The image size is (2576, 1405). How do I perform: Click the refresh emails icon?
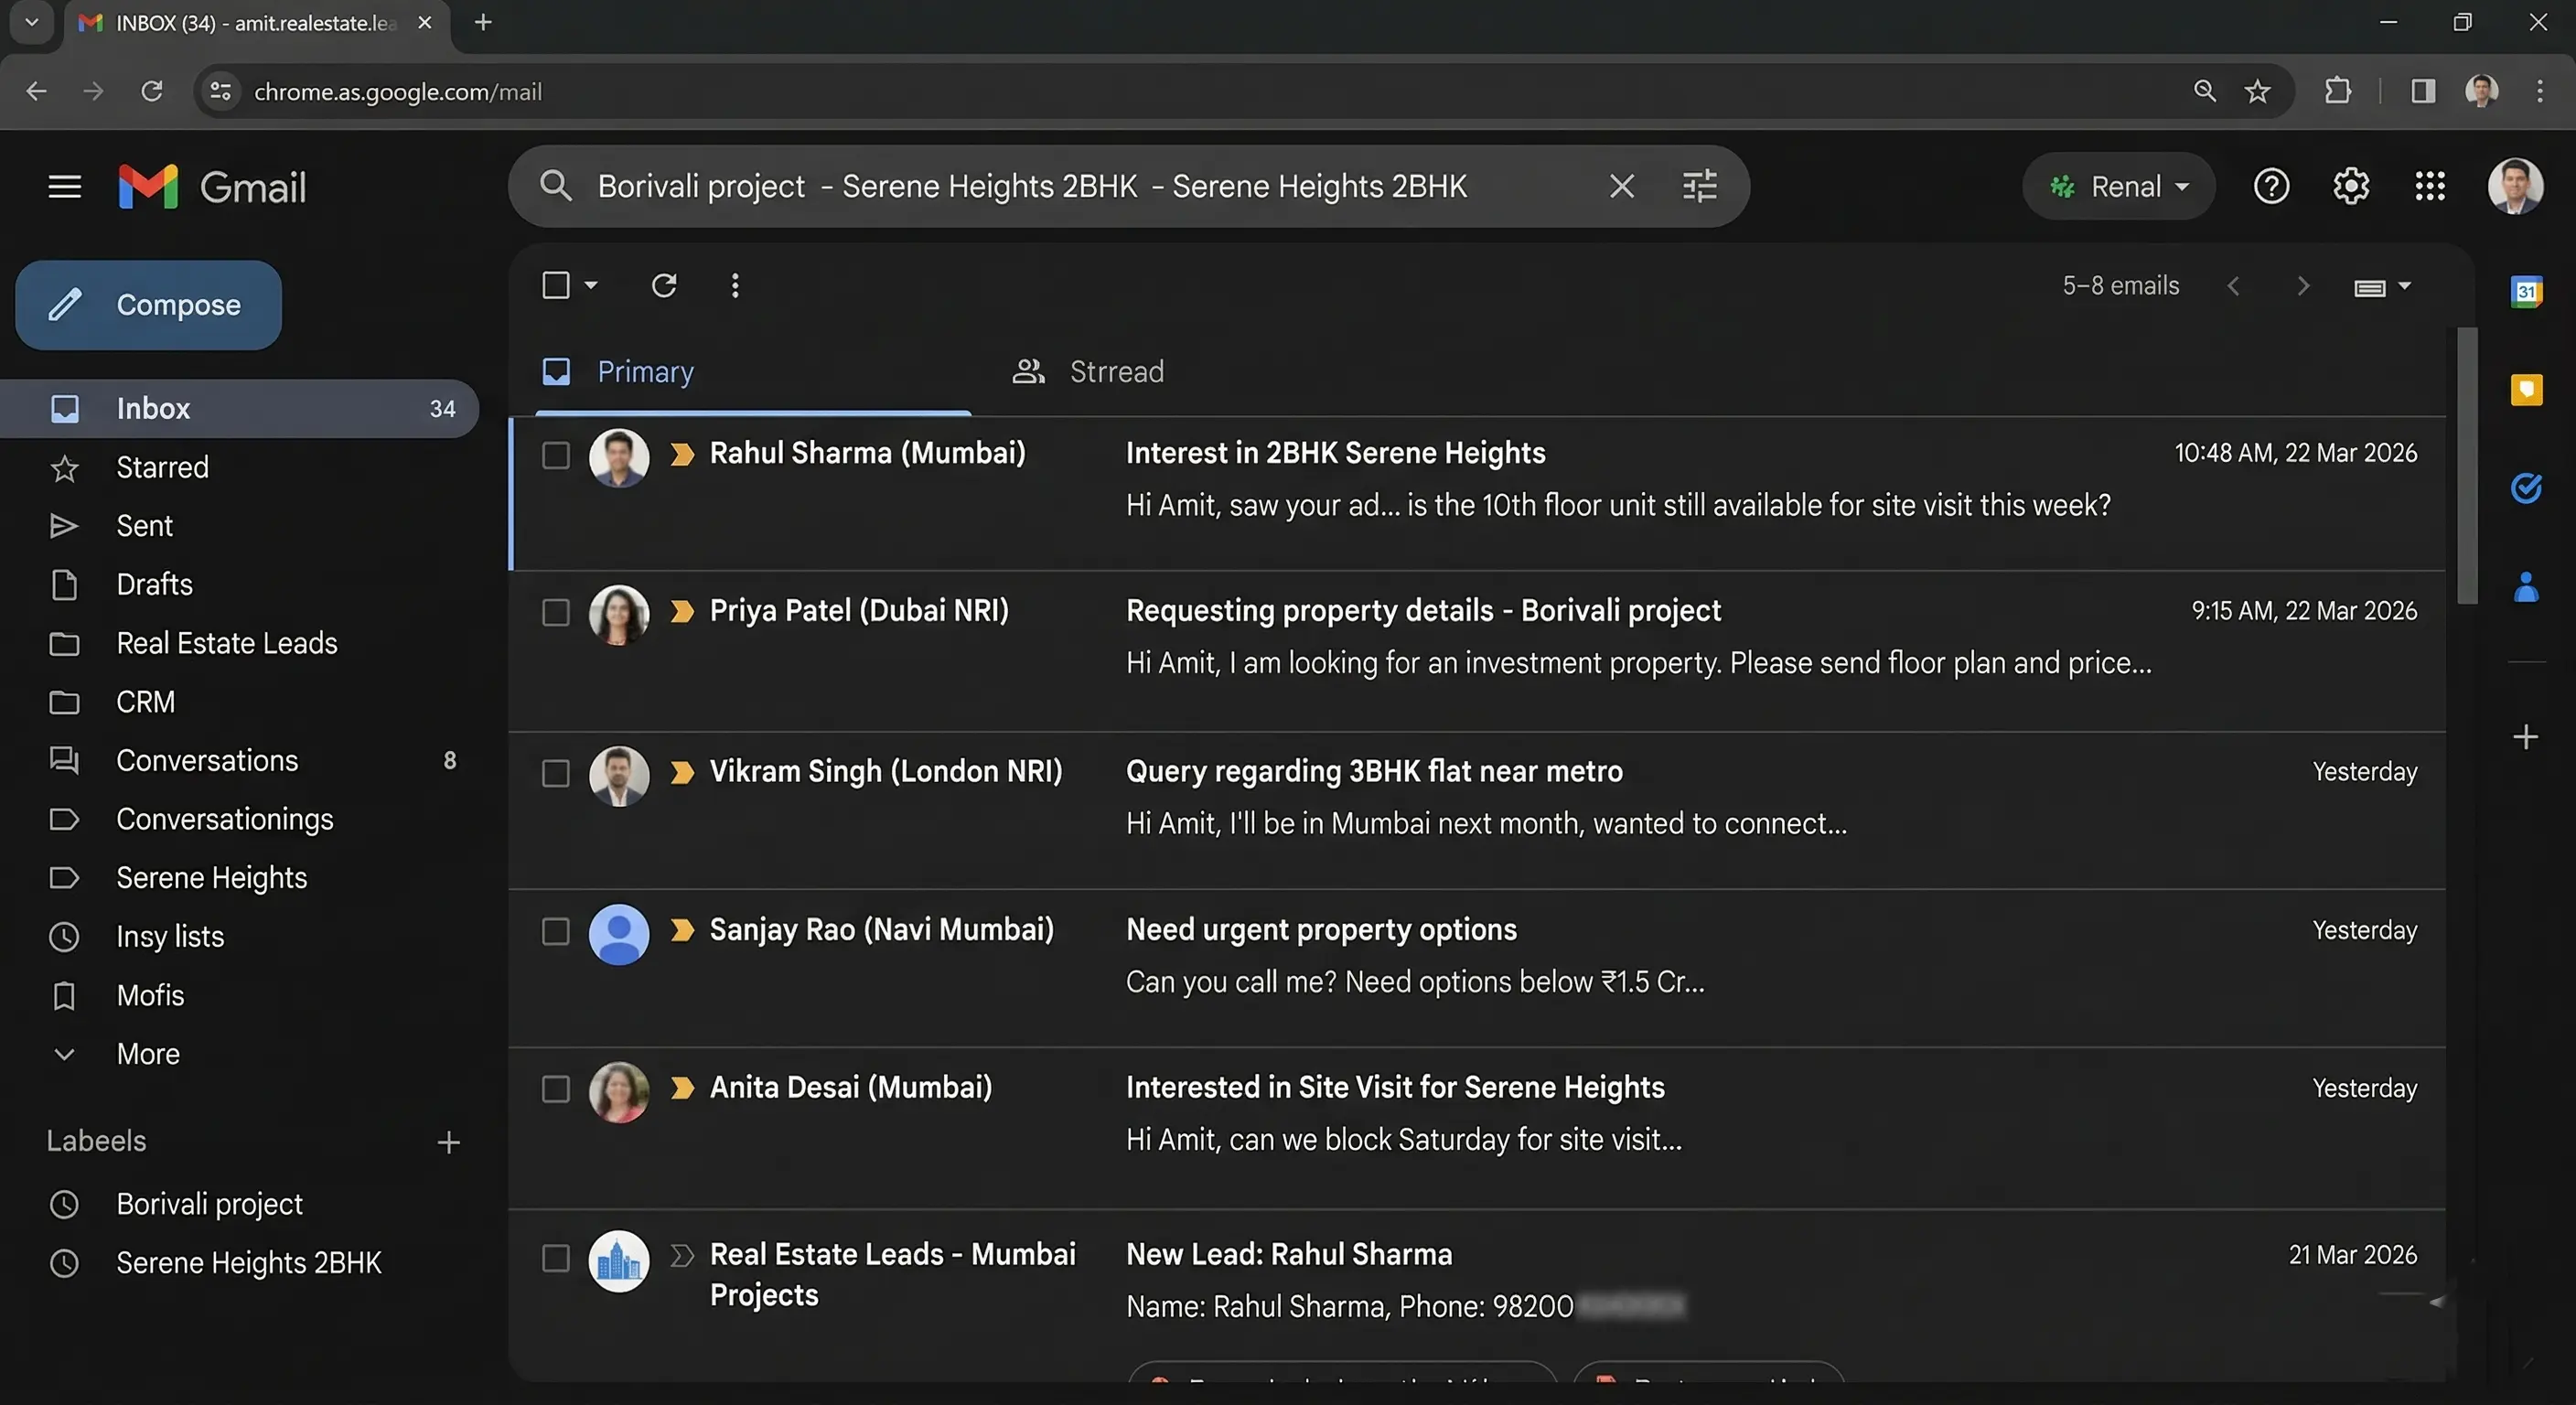click(x=664, y=286)
